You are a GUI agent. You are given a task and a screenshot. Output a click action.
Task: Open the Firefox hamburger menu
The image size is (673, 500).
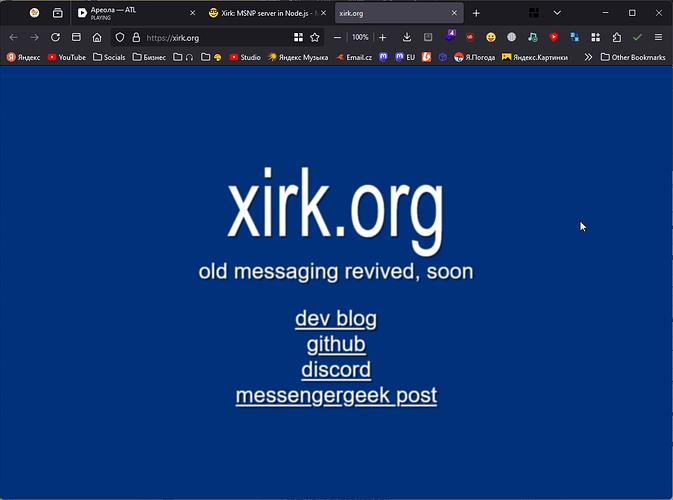point(658,38)
